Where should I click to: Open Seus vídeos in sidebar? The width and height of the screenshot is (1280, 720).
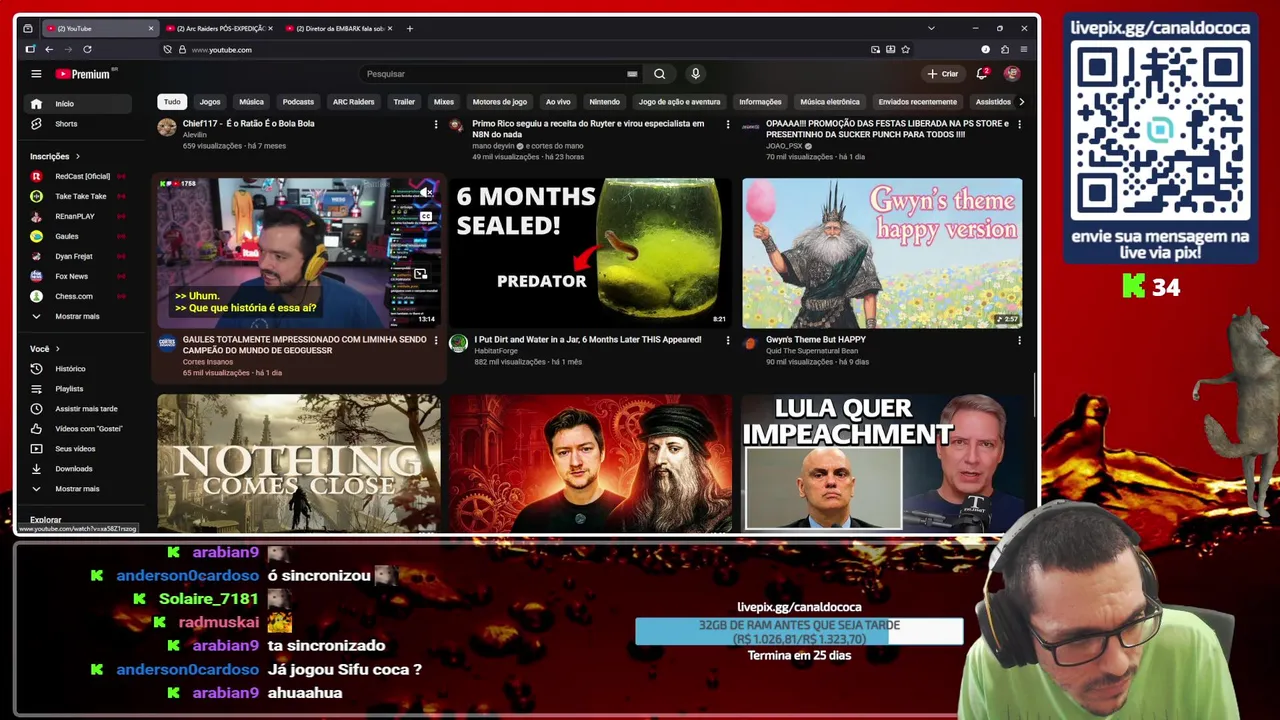coord(80,449)
